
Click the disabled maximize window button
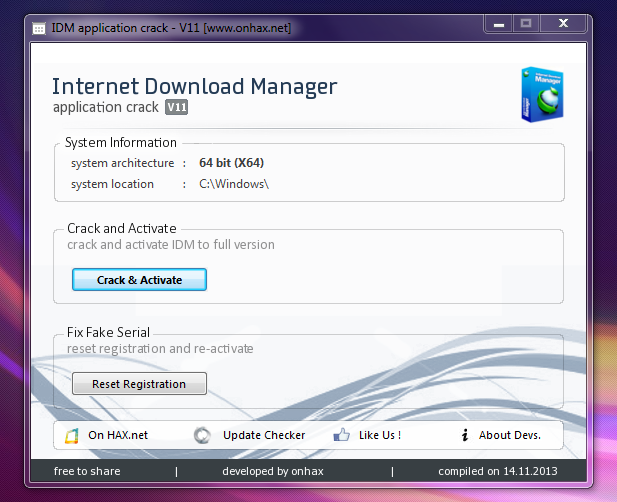point(526,24)
